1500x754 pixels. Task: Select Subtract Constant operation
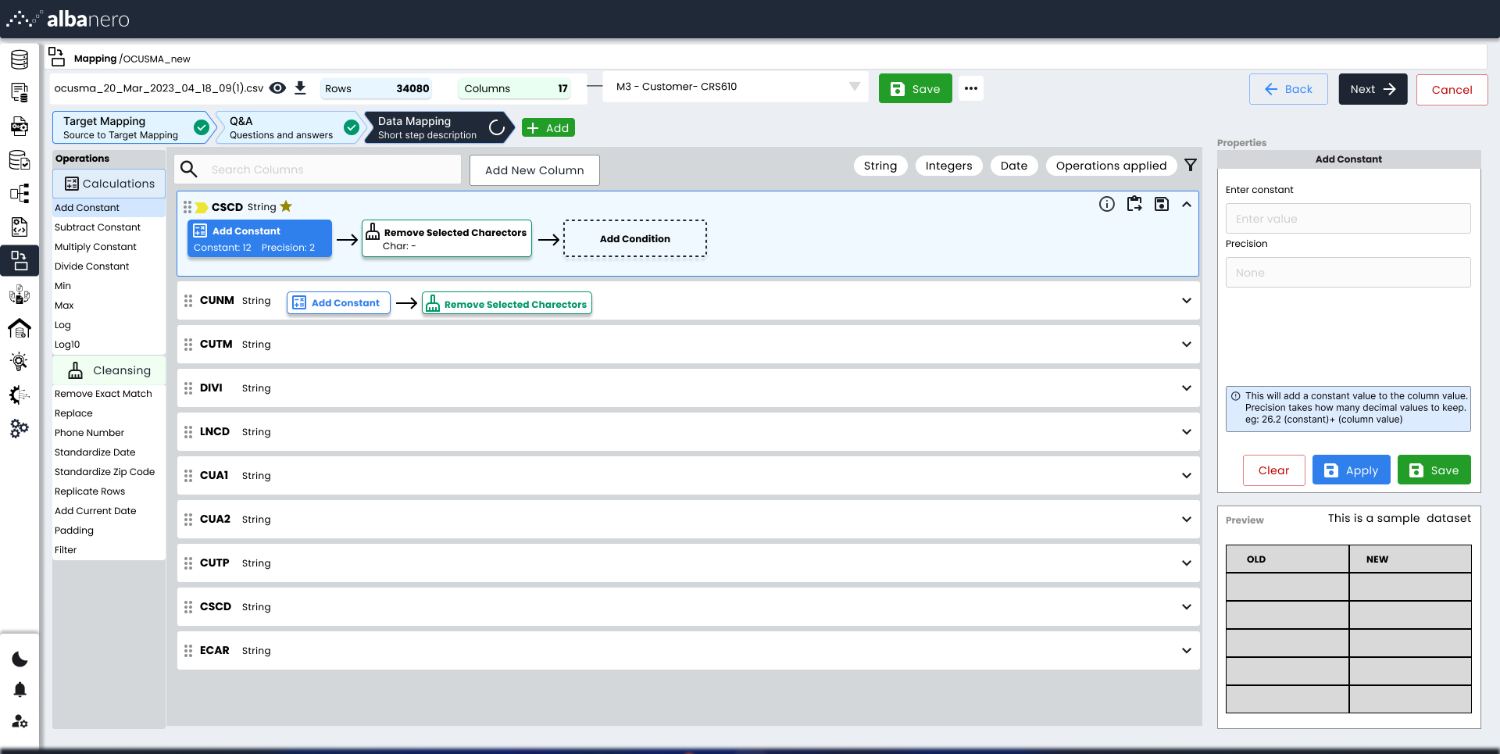(98, 227)
